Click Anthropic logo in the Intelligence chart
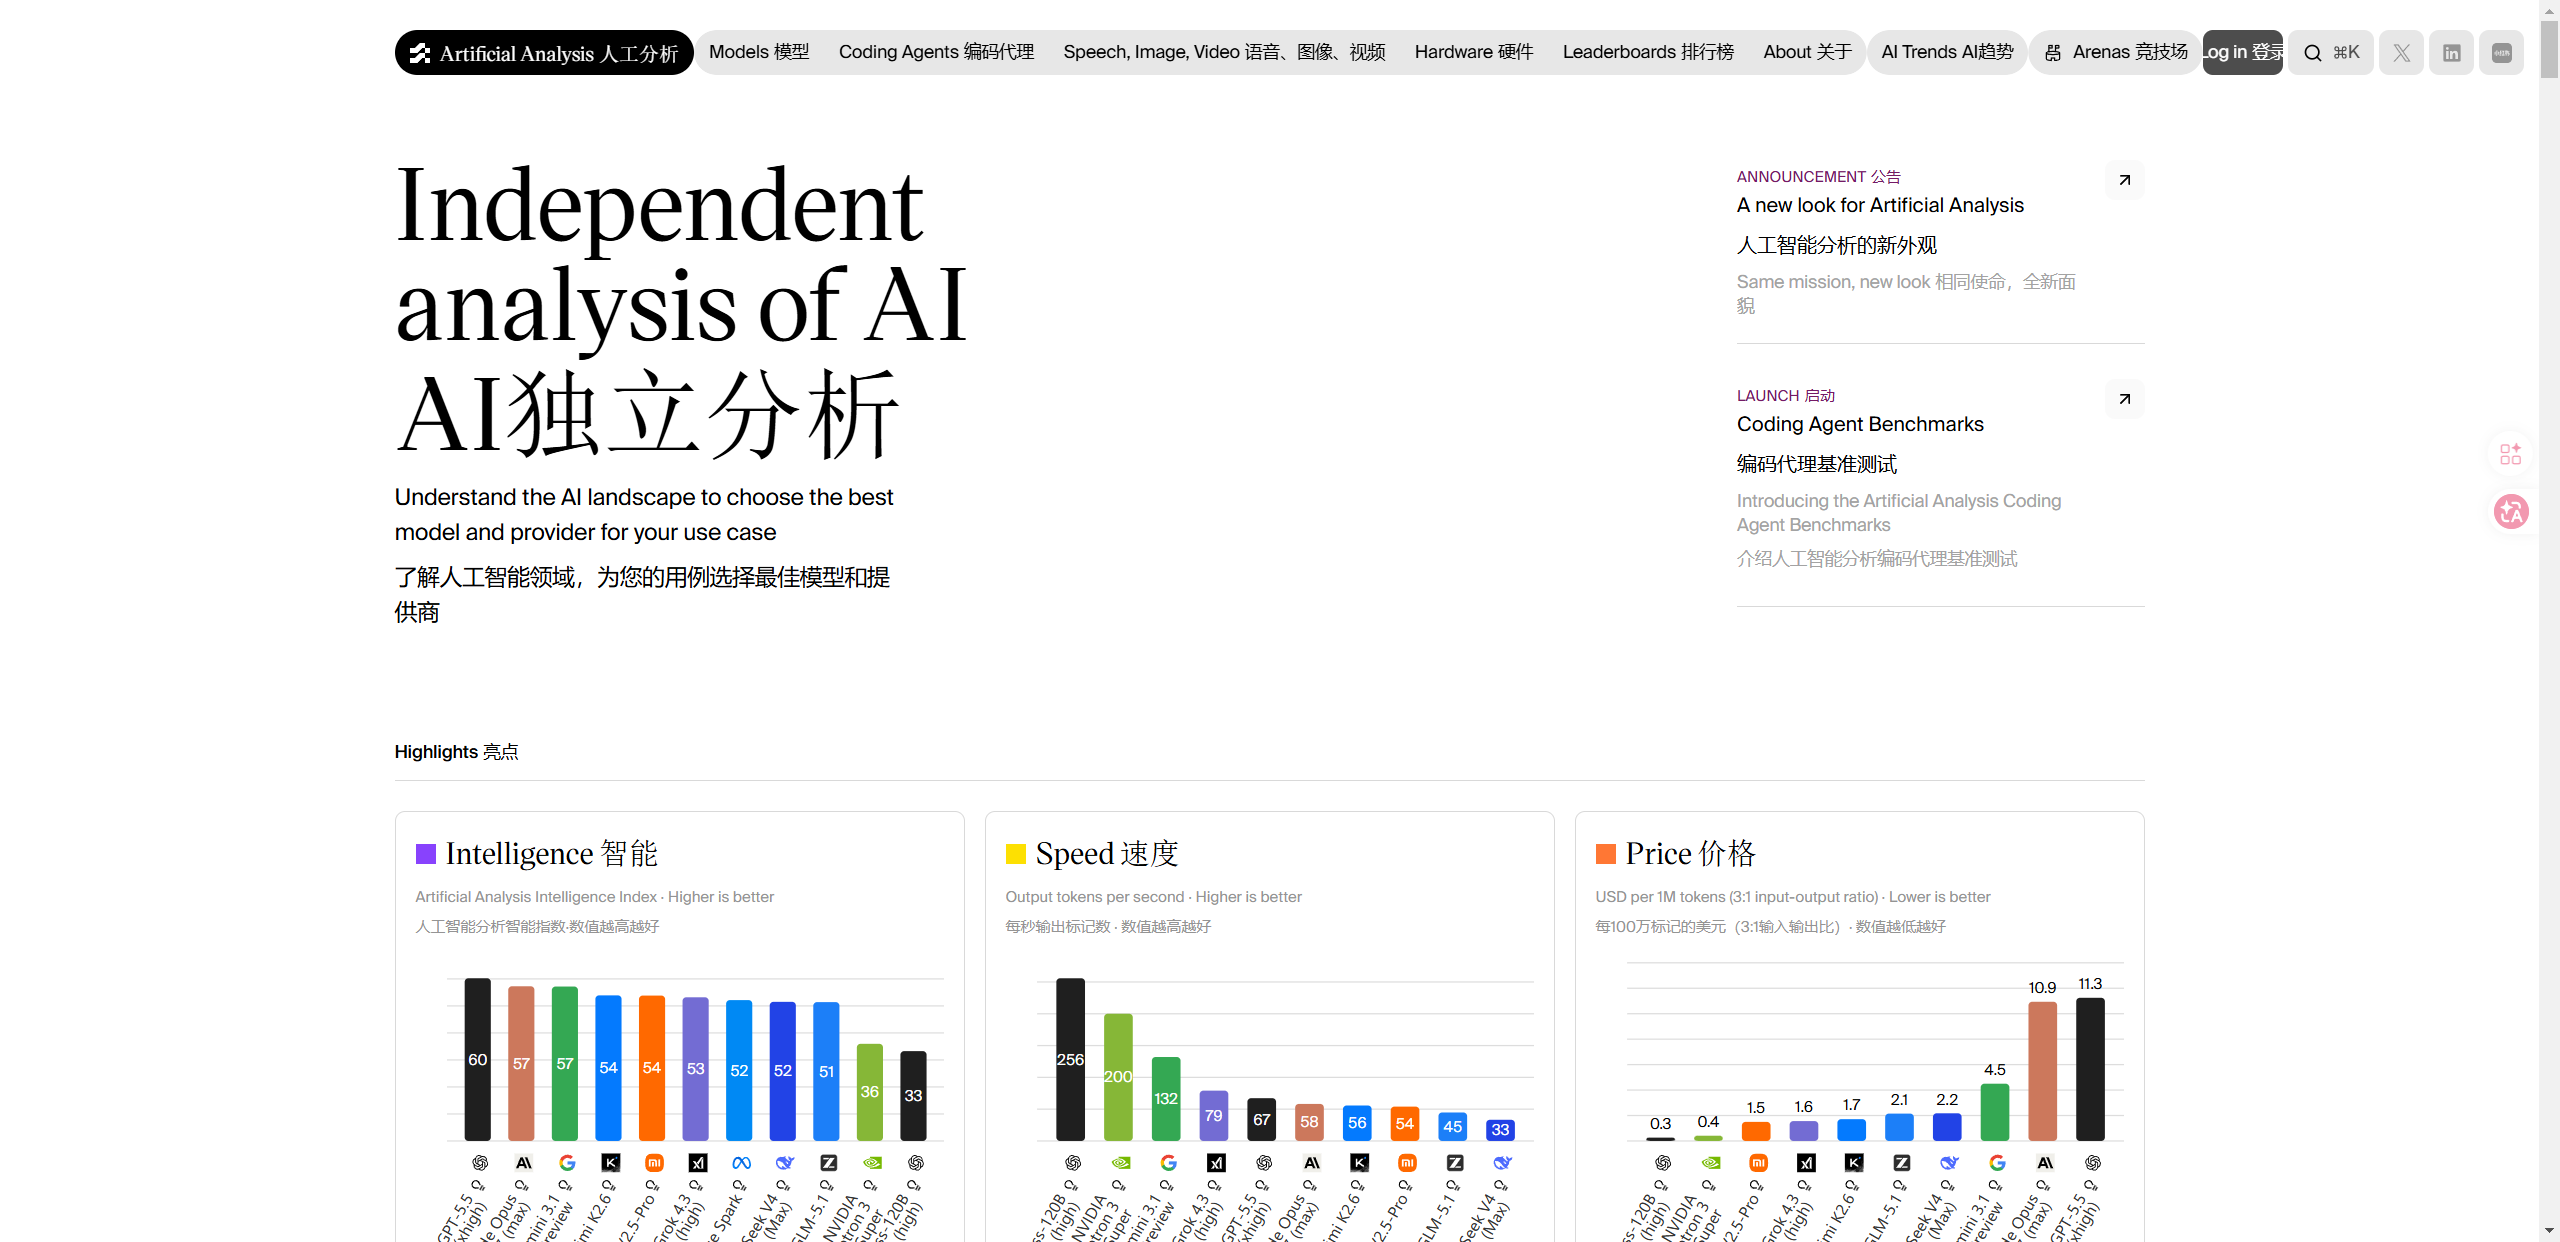 pyautogui.click(x=524, y=1163)
